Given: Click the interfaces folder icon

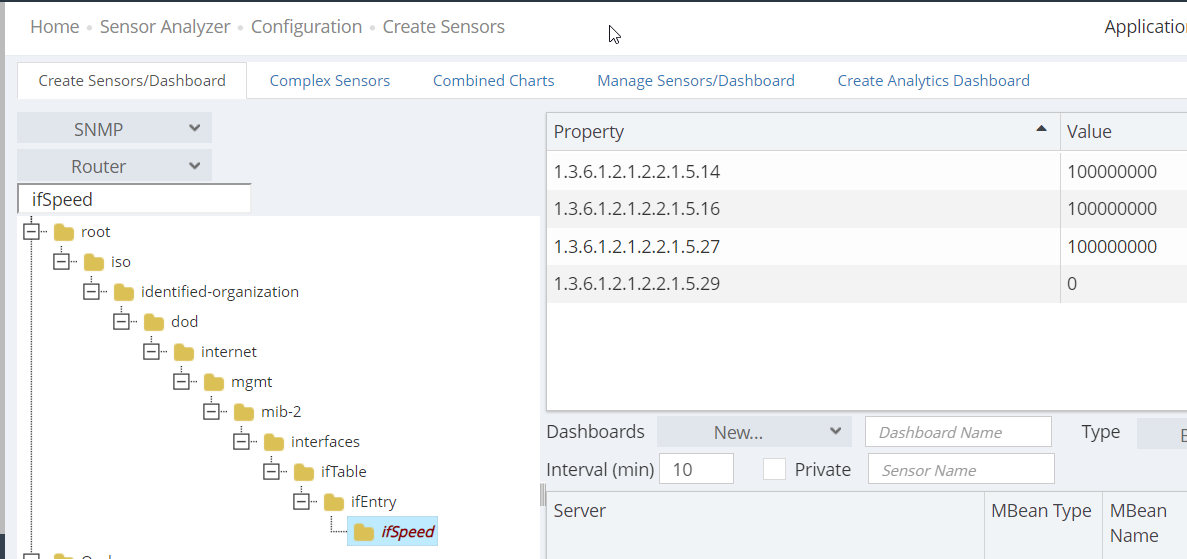Looking at the screenshot, I should [x=274, y=442].
